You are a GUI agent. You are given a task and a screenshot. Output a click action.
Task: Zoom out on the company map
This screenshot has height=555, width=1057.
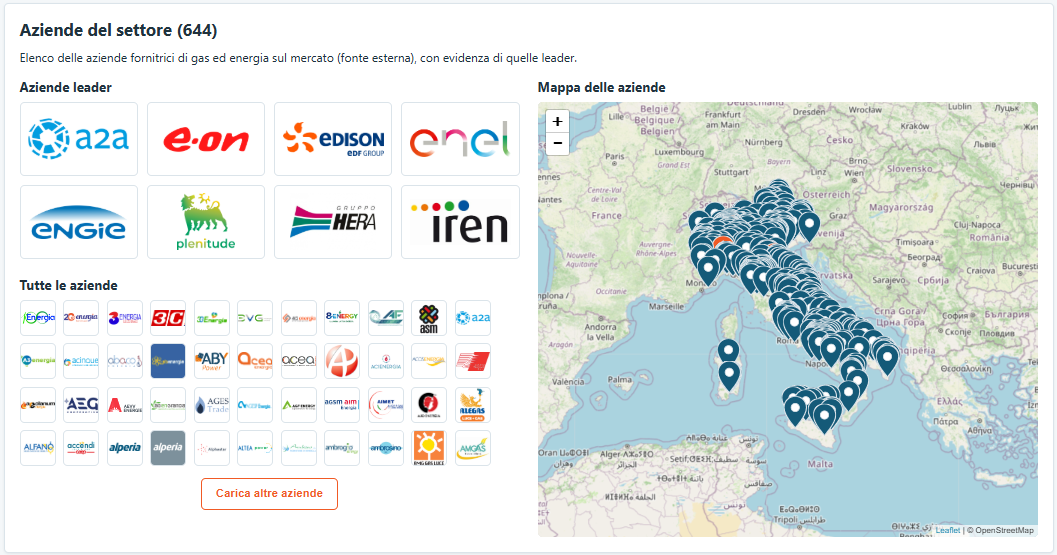point(557,144)
